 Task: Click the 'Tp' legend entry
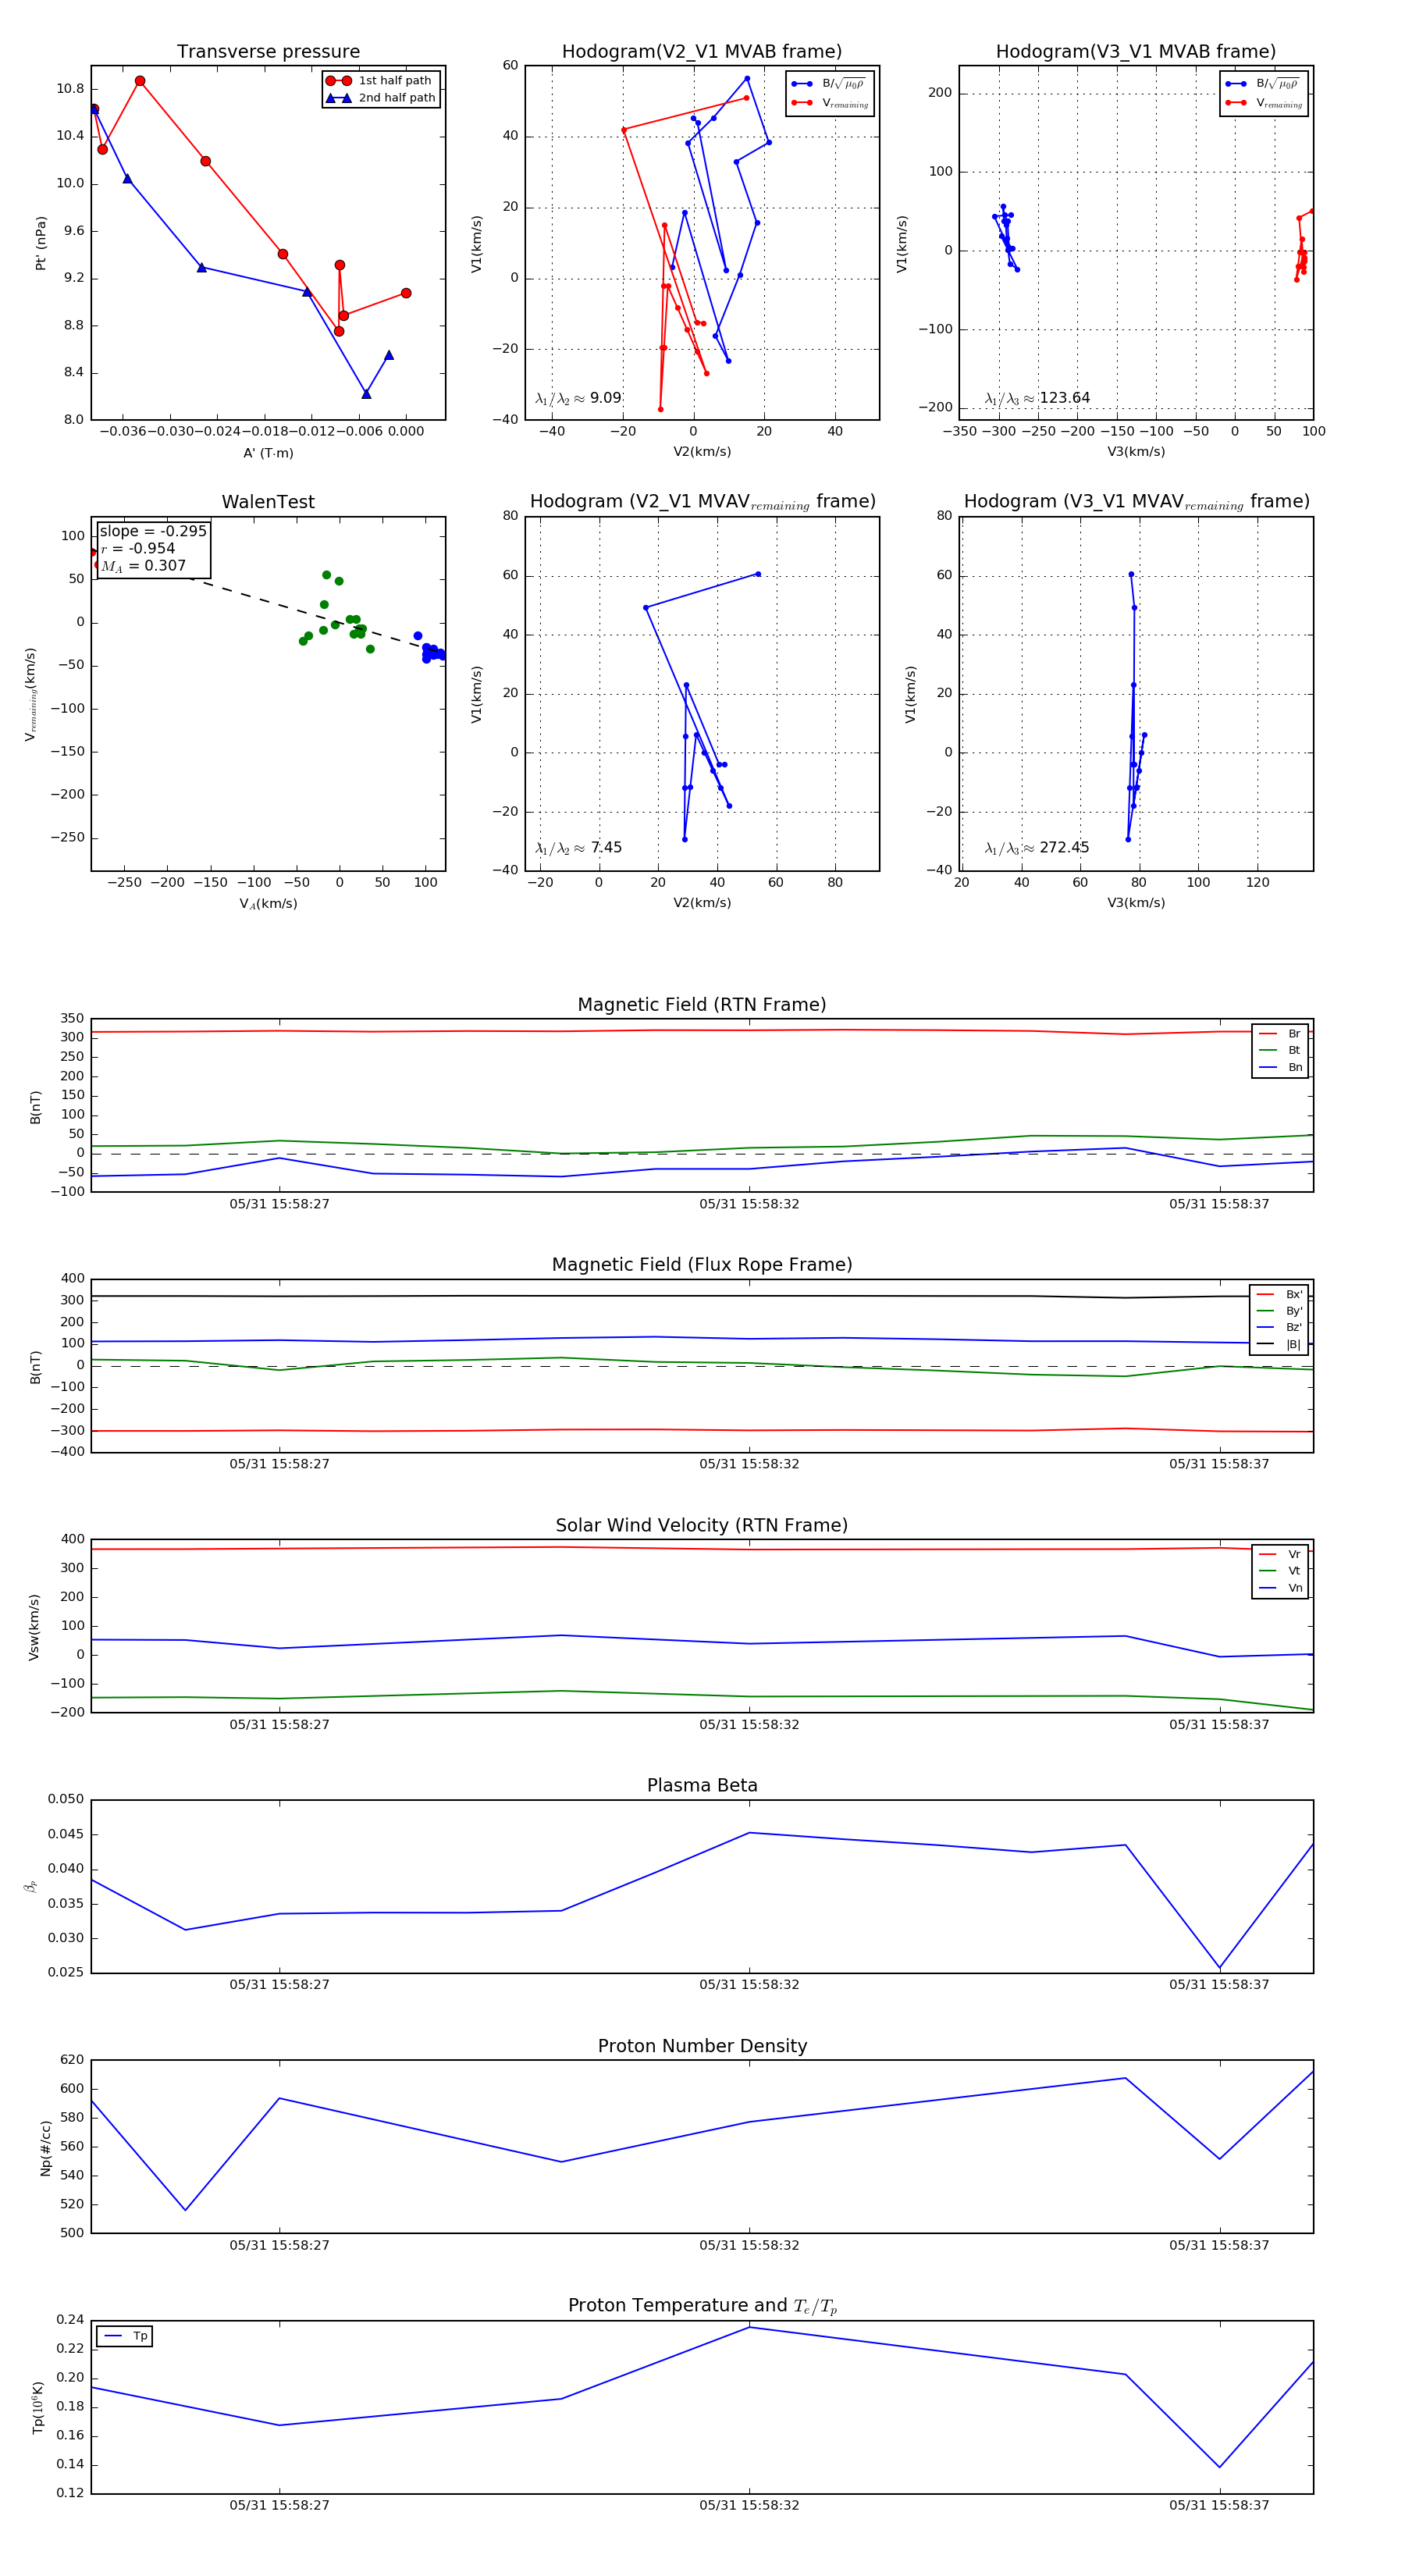point(125,2336)
